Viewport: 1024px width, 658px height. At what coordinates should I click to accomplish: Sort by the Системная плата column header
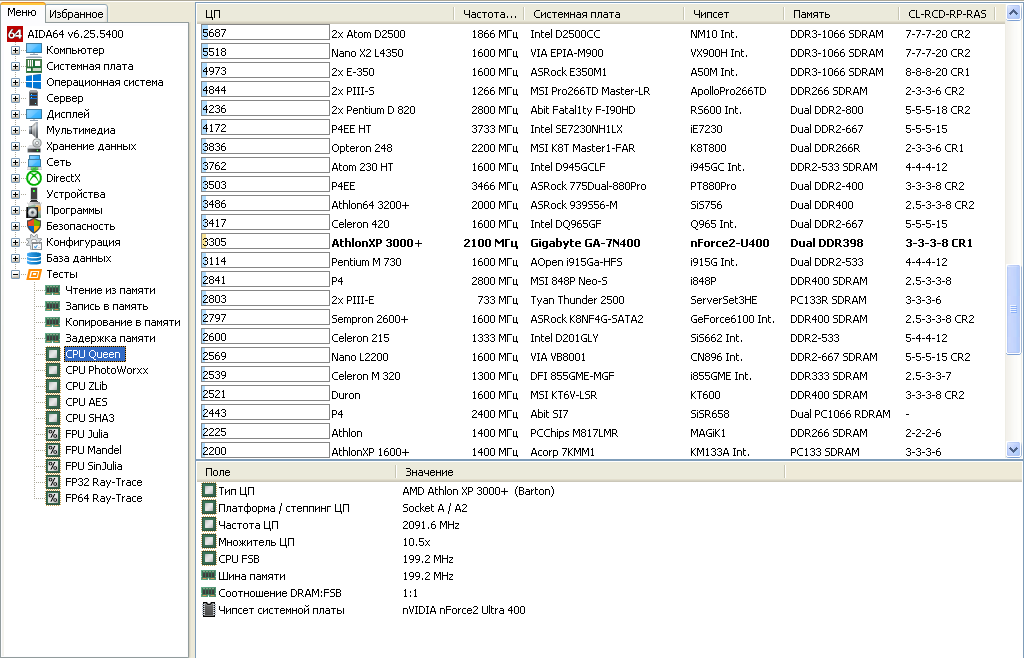click(x=603, y=14)
